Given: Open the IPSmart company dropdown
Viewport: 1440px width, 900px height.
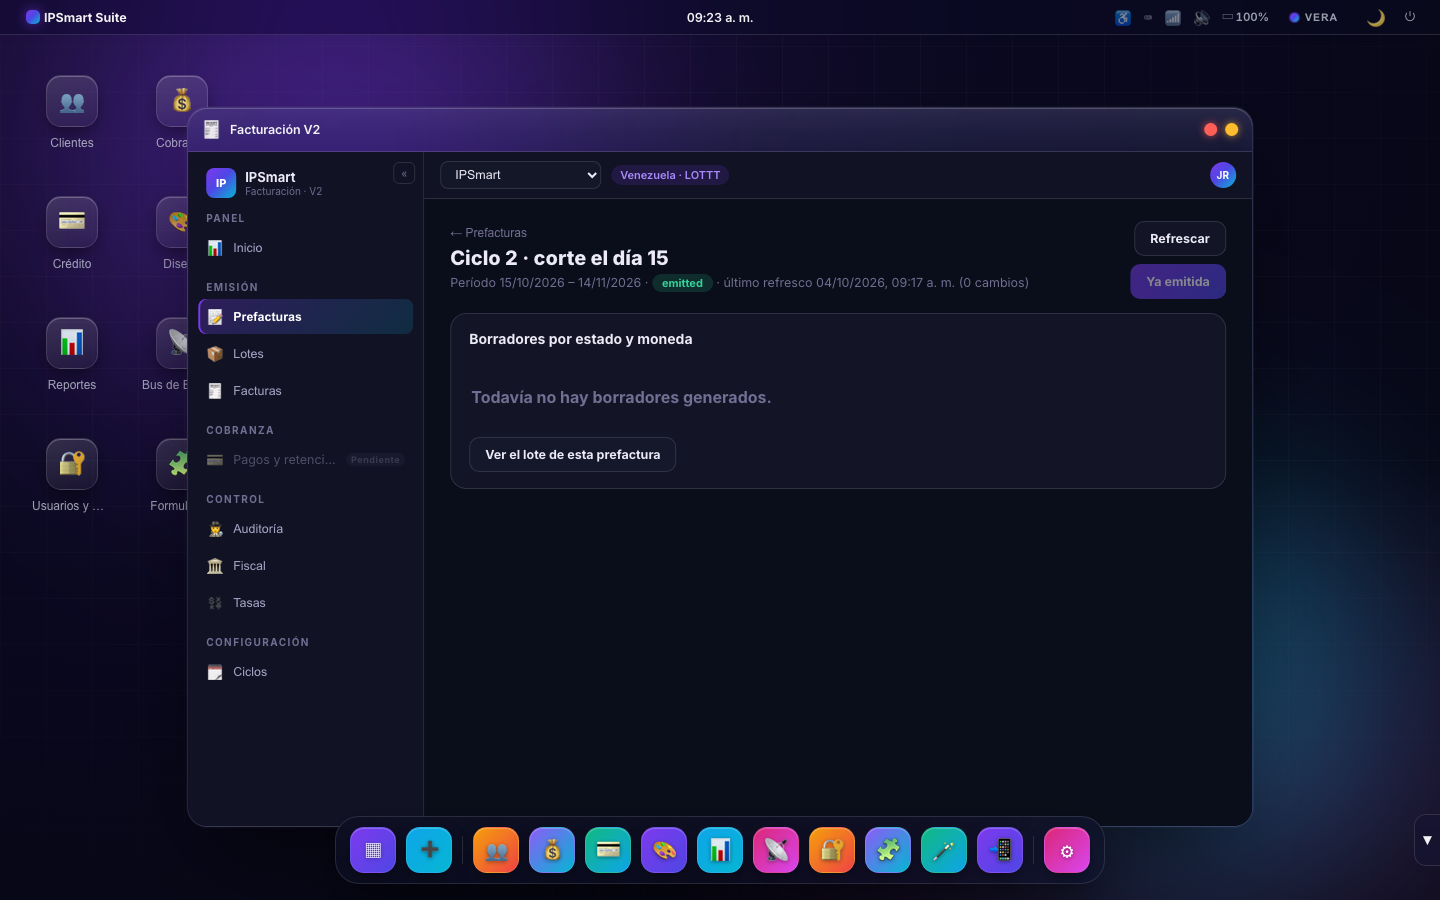Looking at the screenshot, I should pyautogui.click(x=520, y=175).
